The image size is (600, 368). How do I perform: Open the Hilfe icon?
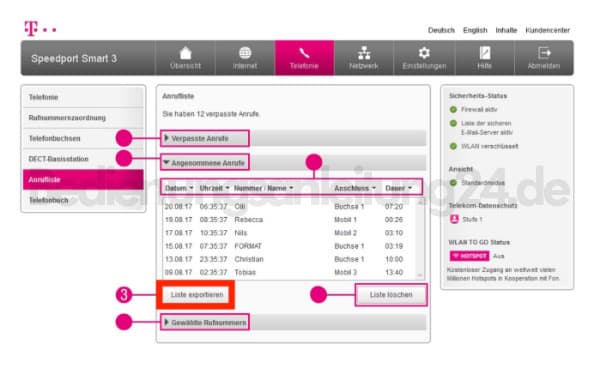(484, 53)
